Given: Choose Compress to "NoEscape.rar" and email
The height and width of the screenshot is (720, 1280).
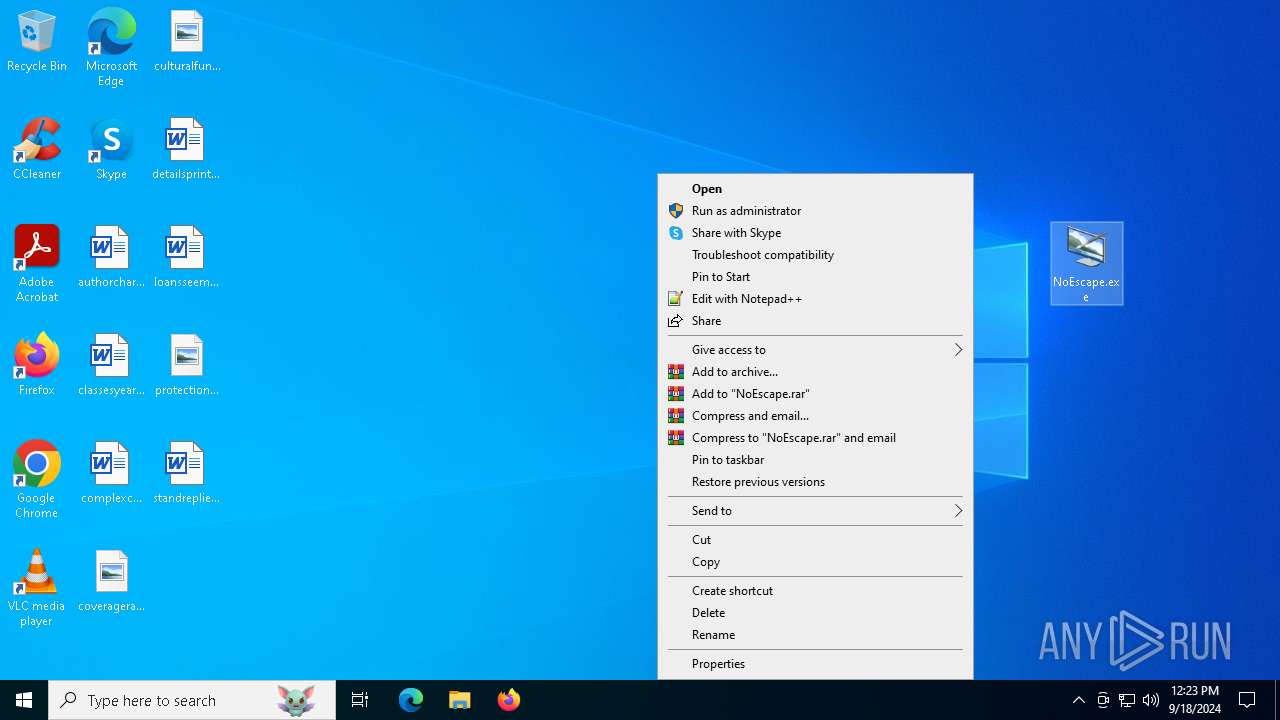Looking at the screenshot, I should [x=815, y=438].
